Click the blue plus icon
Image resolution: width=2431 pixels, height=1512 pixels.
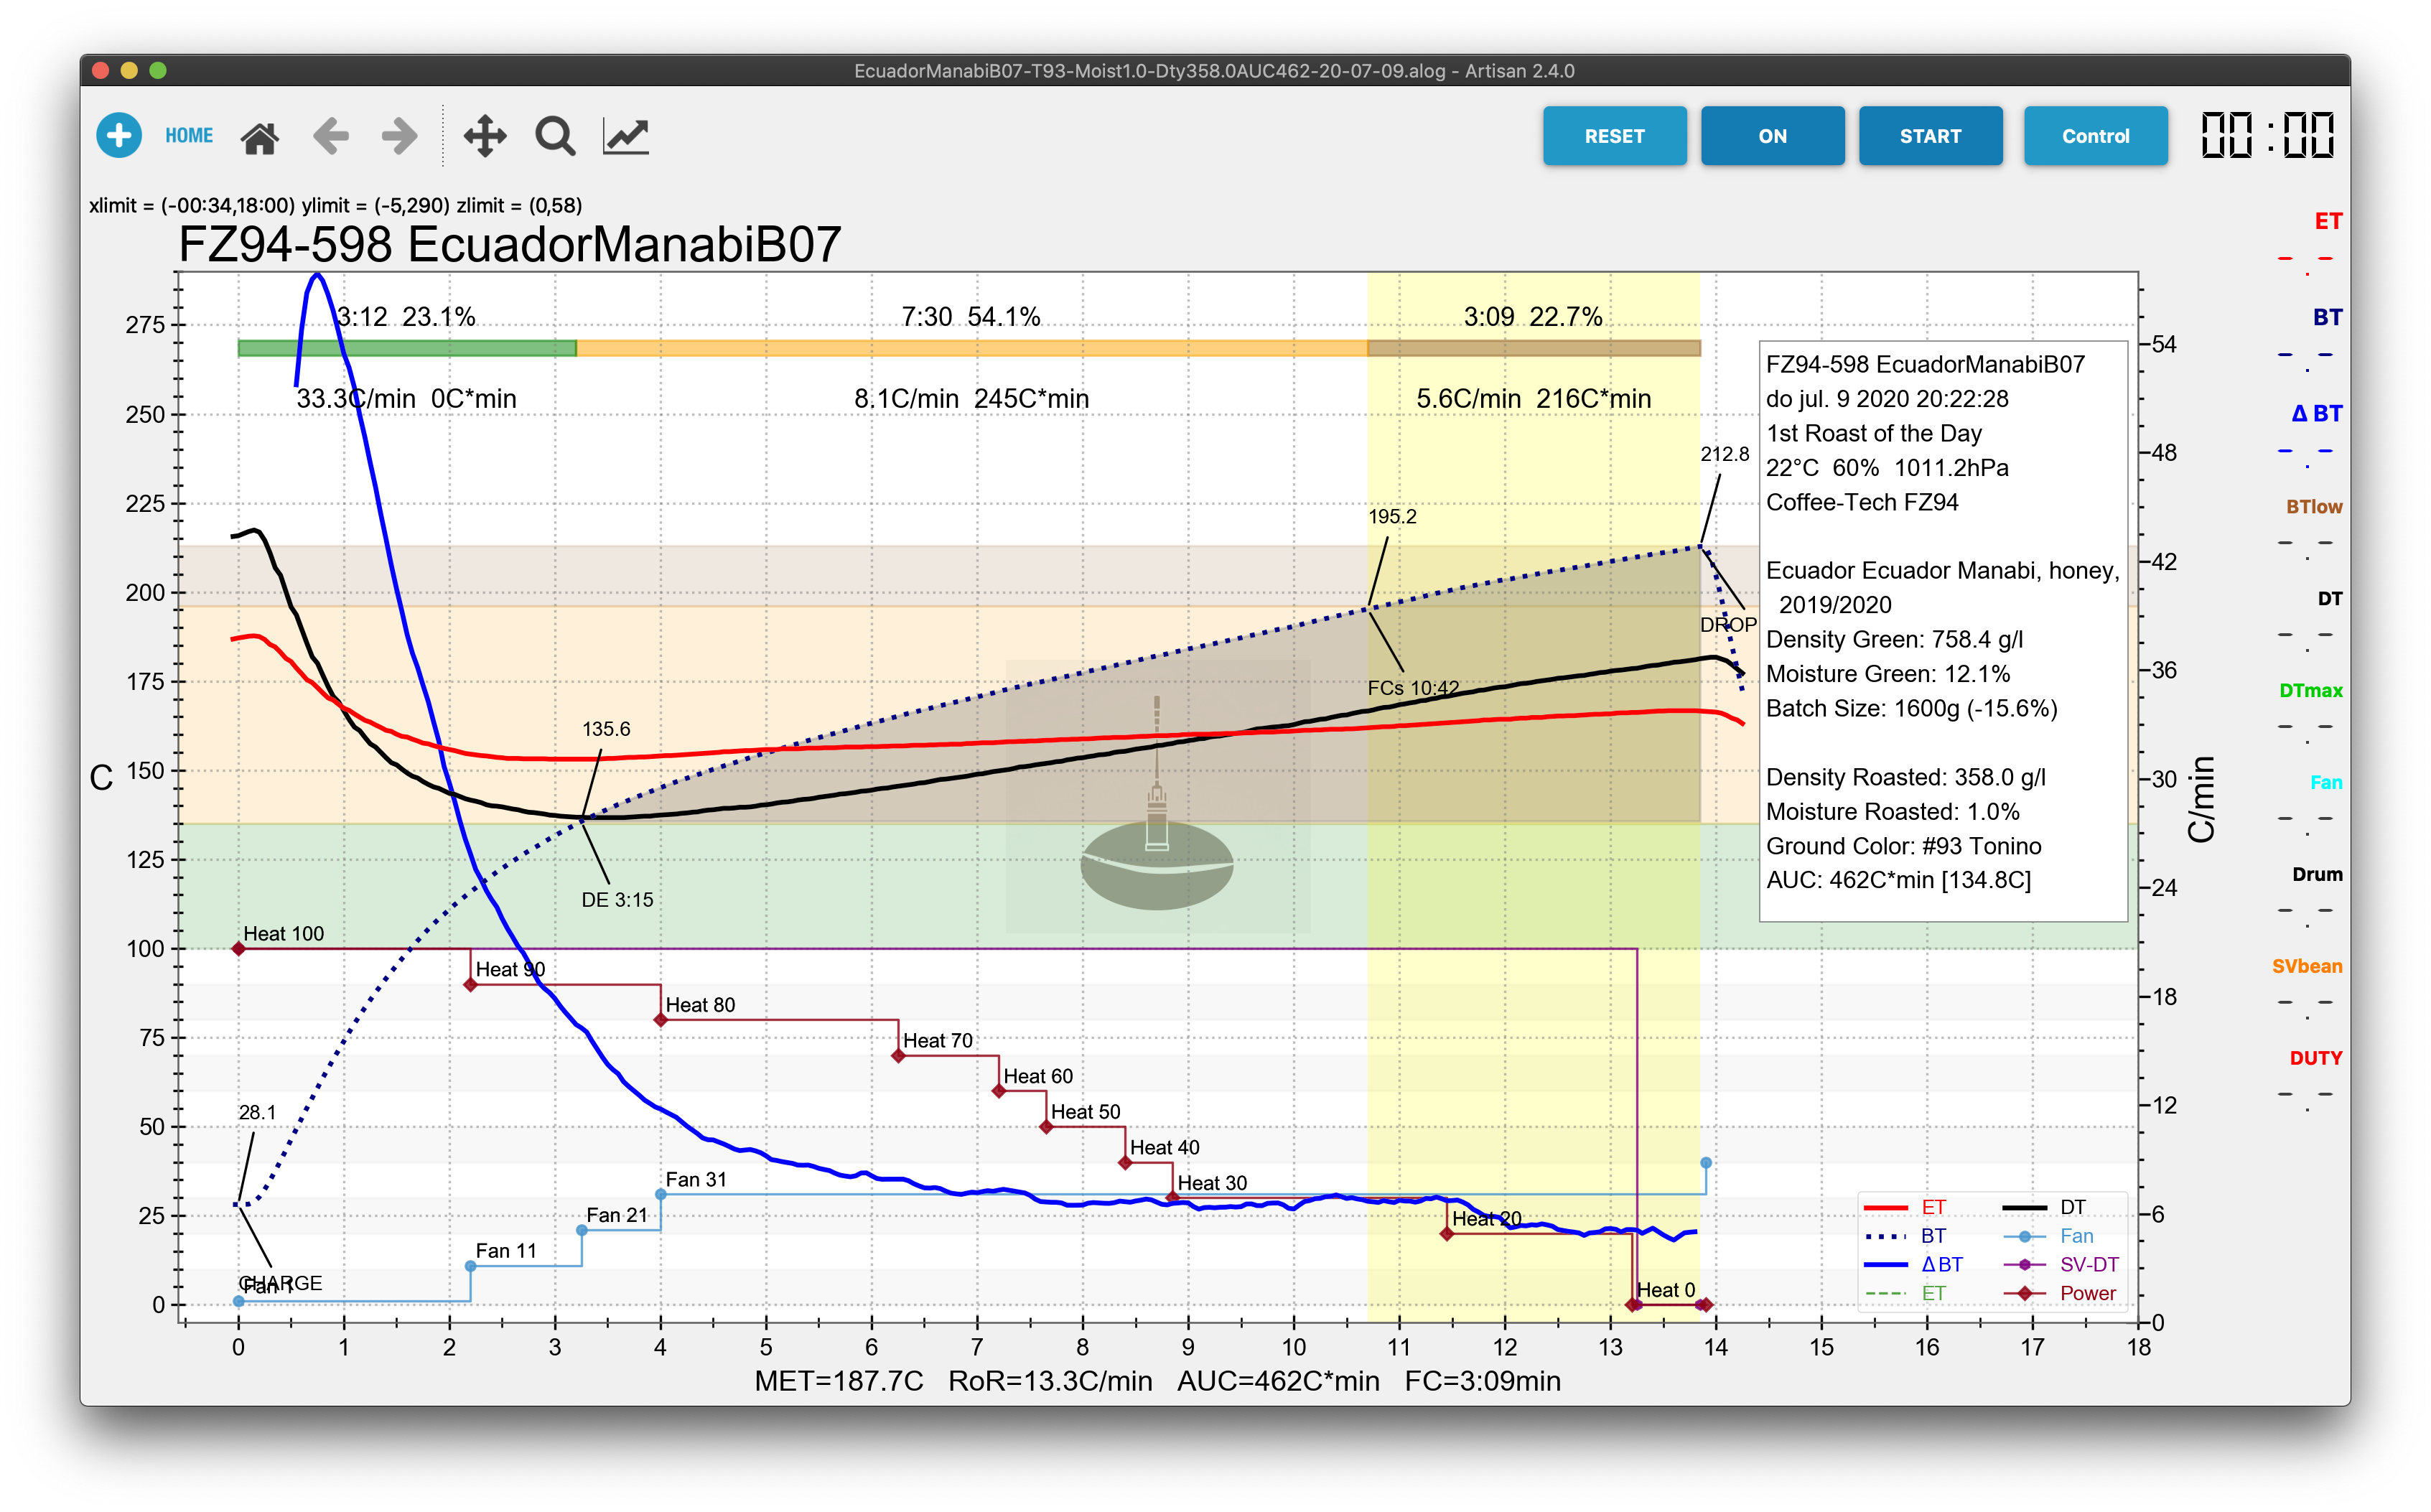coord(119,135)
